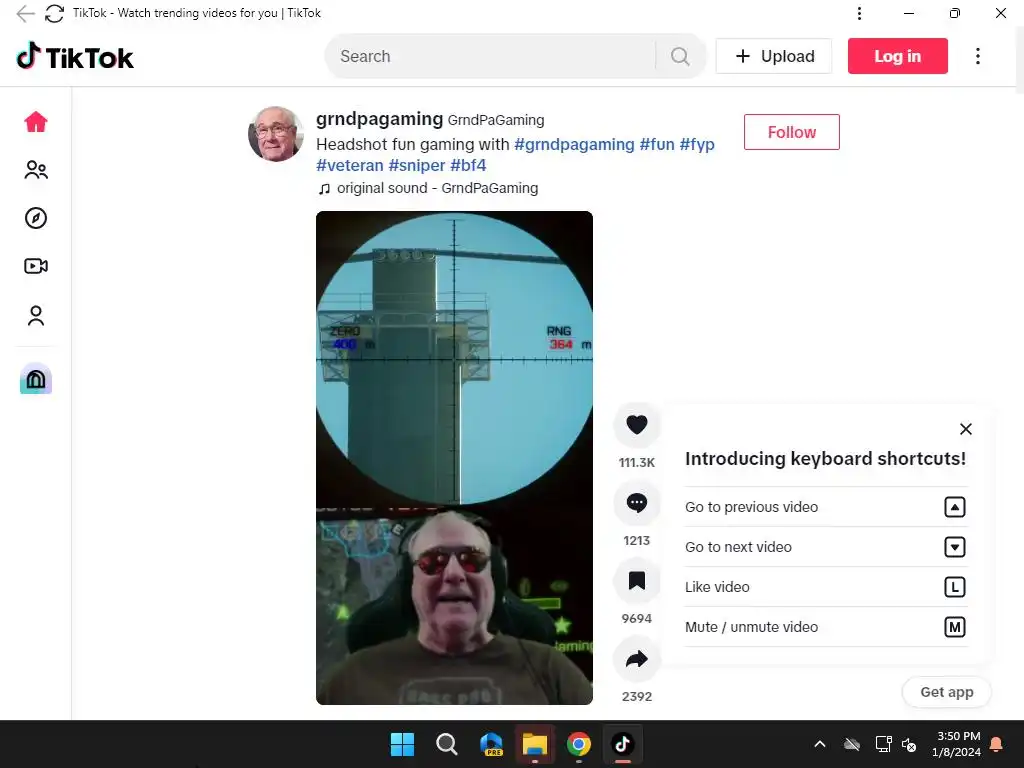This screenshot has height=768, width=1024.
Task: Click the Log in button
Action: (x=897, y=56)
